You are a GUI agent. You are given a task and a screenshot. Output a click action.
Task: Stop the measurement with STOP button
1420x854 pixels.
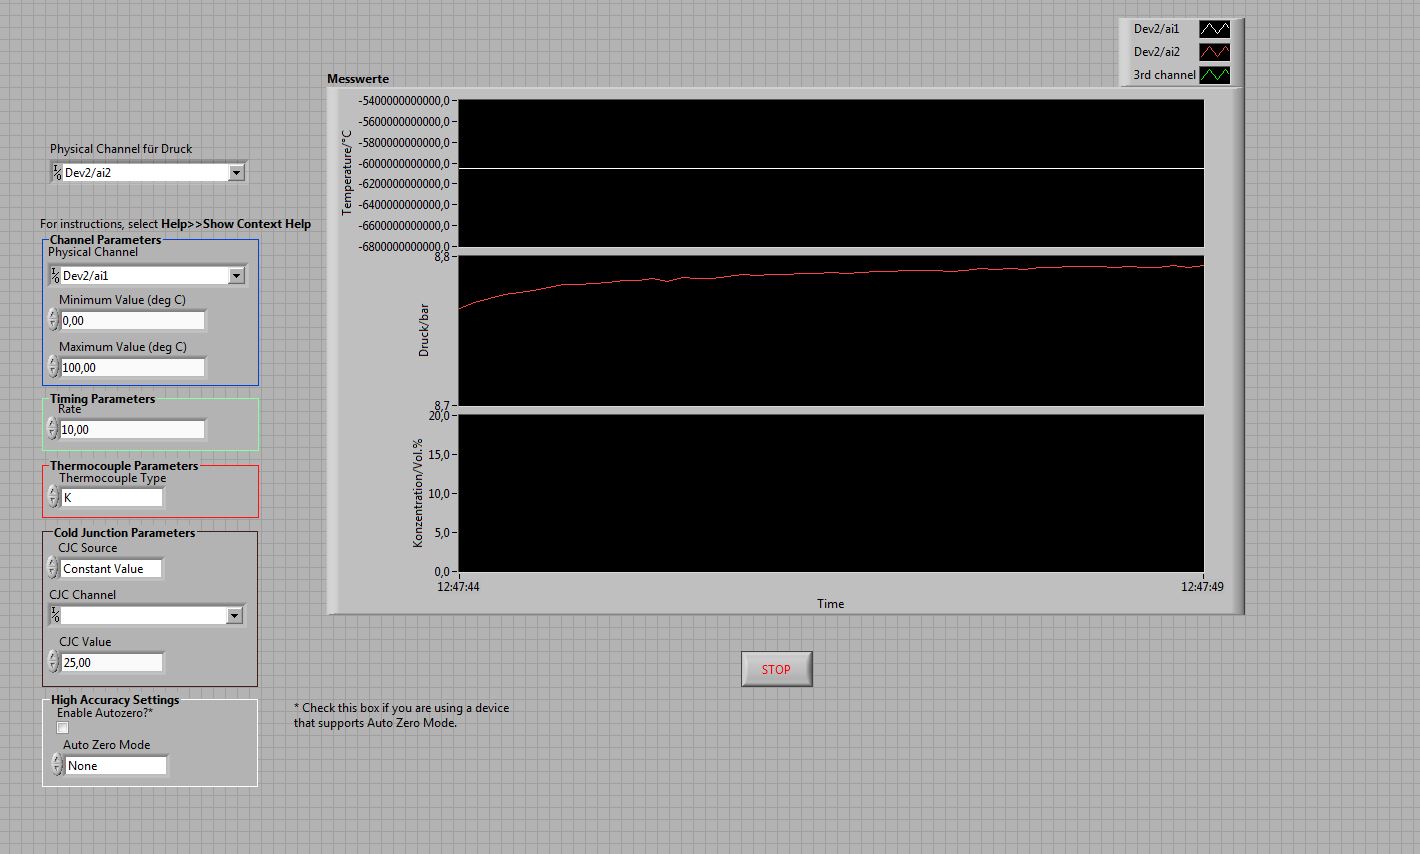776,669
